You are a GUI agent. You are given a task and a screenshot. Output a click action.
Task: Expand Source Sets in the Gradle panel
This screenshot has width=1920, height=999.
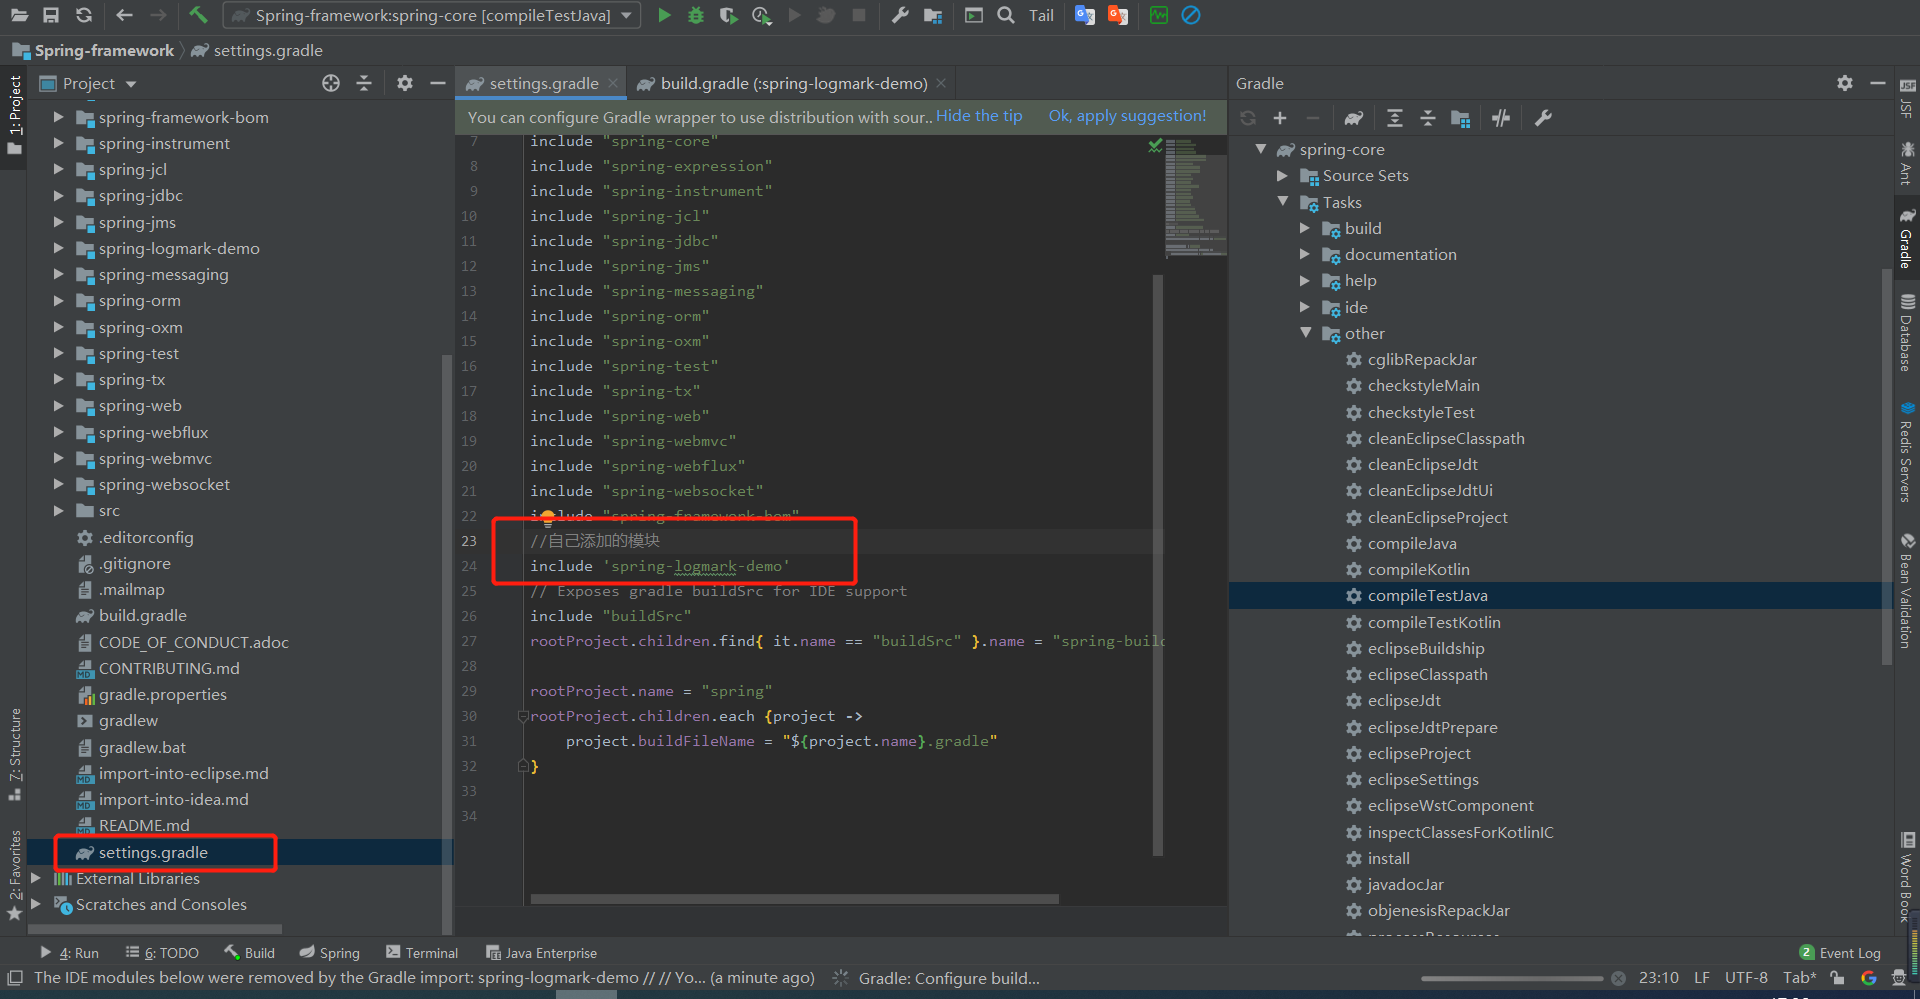[x=1283, y=175]
